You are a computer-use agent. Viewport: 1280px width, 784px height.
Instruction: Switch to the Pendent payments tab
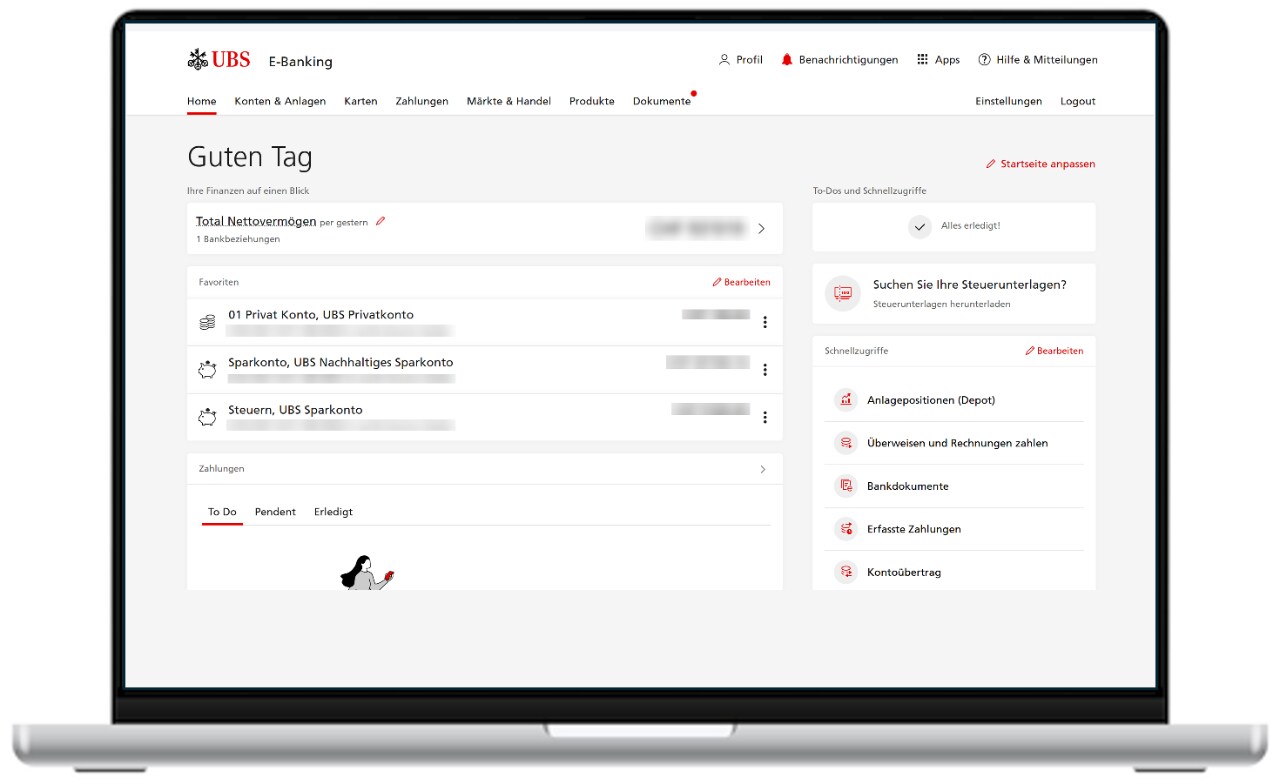point(275,512)
